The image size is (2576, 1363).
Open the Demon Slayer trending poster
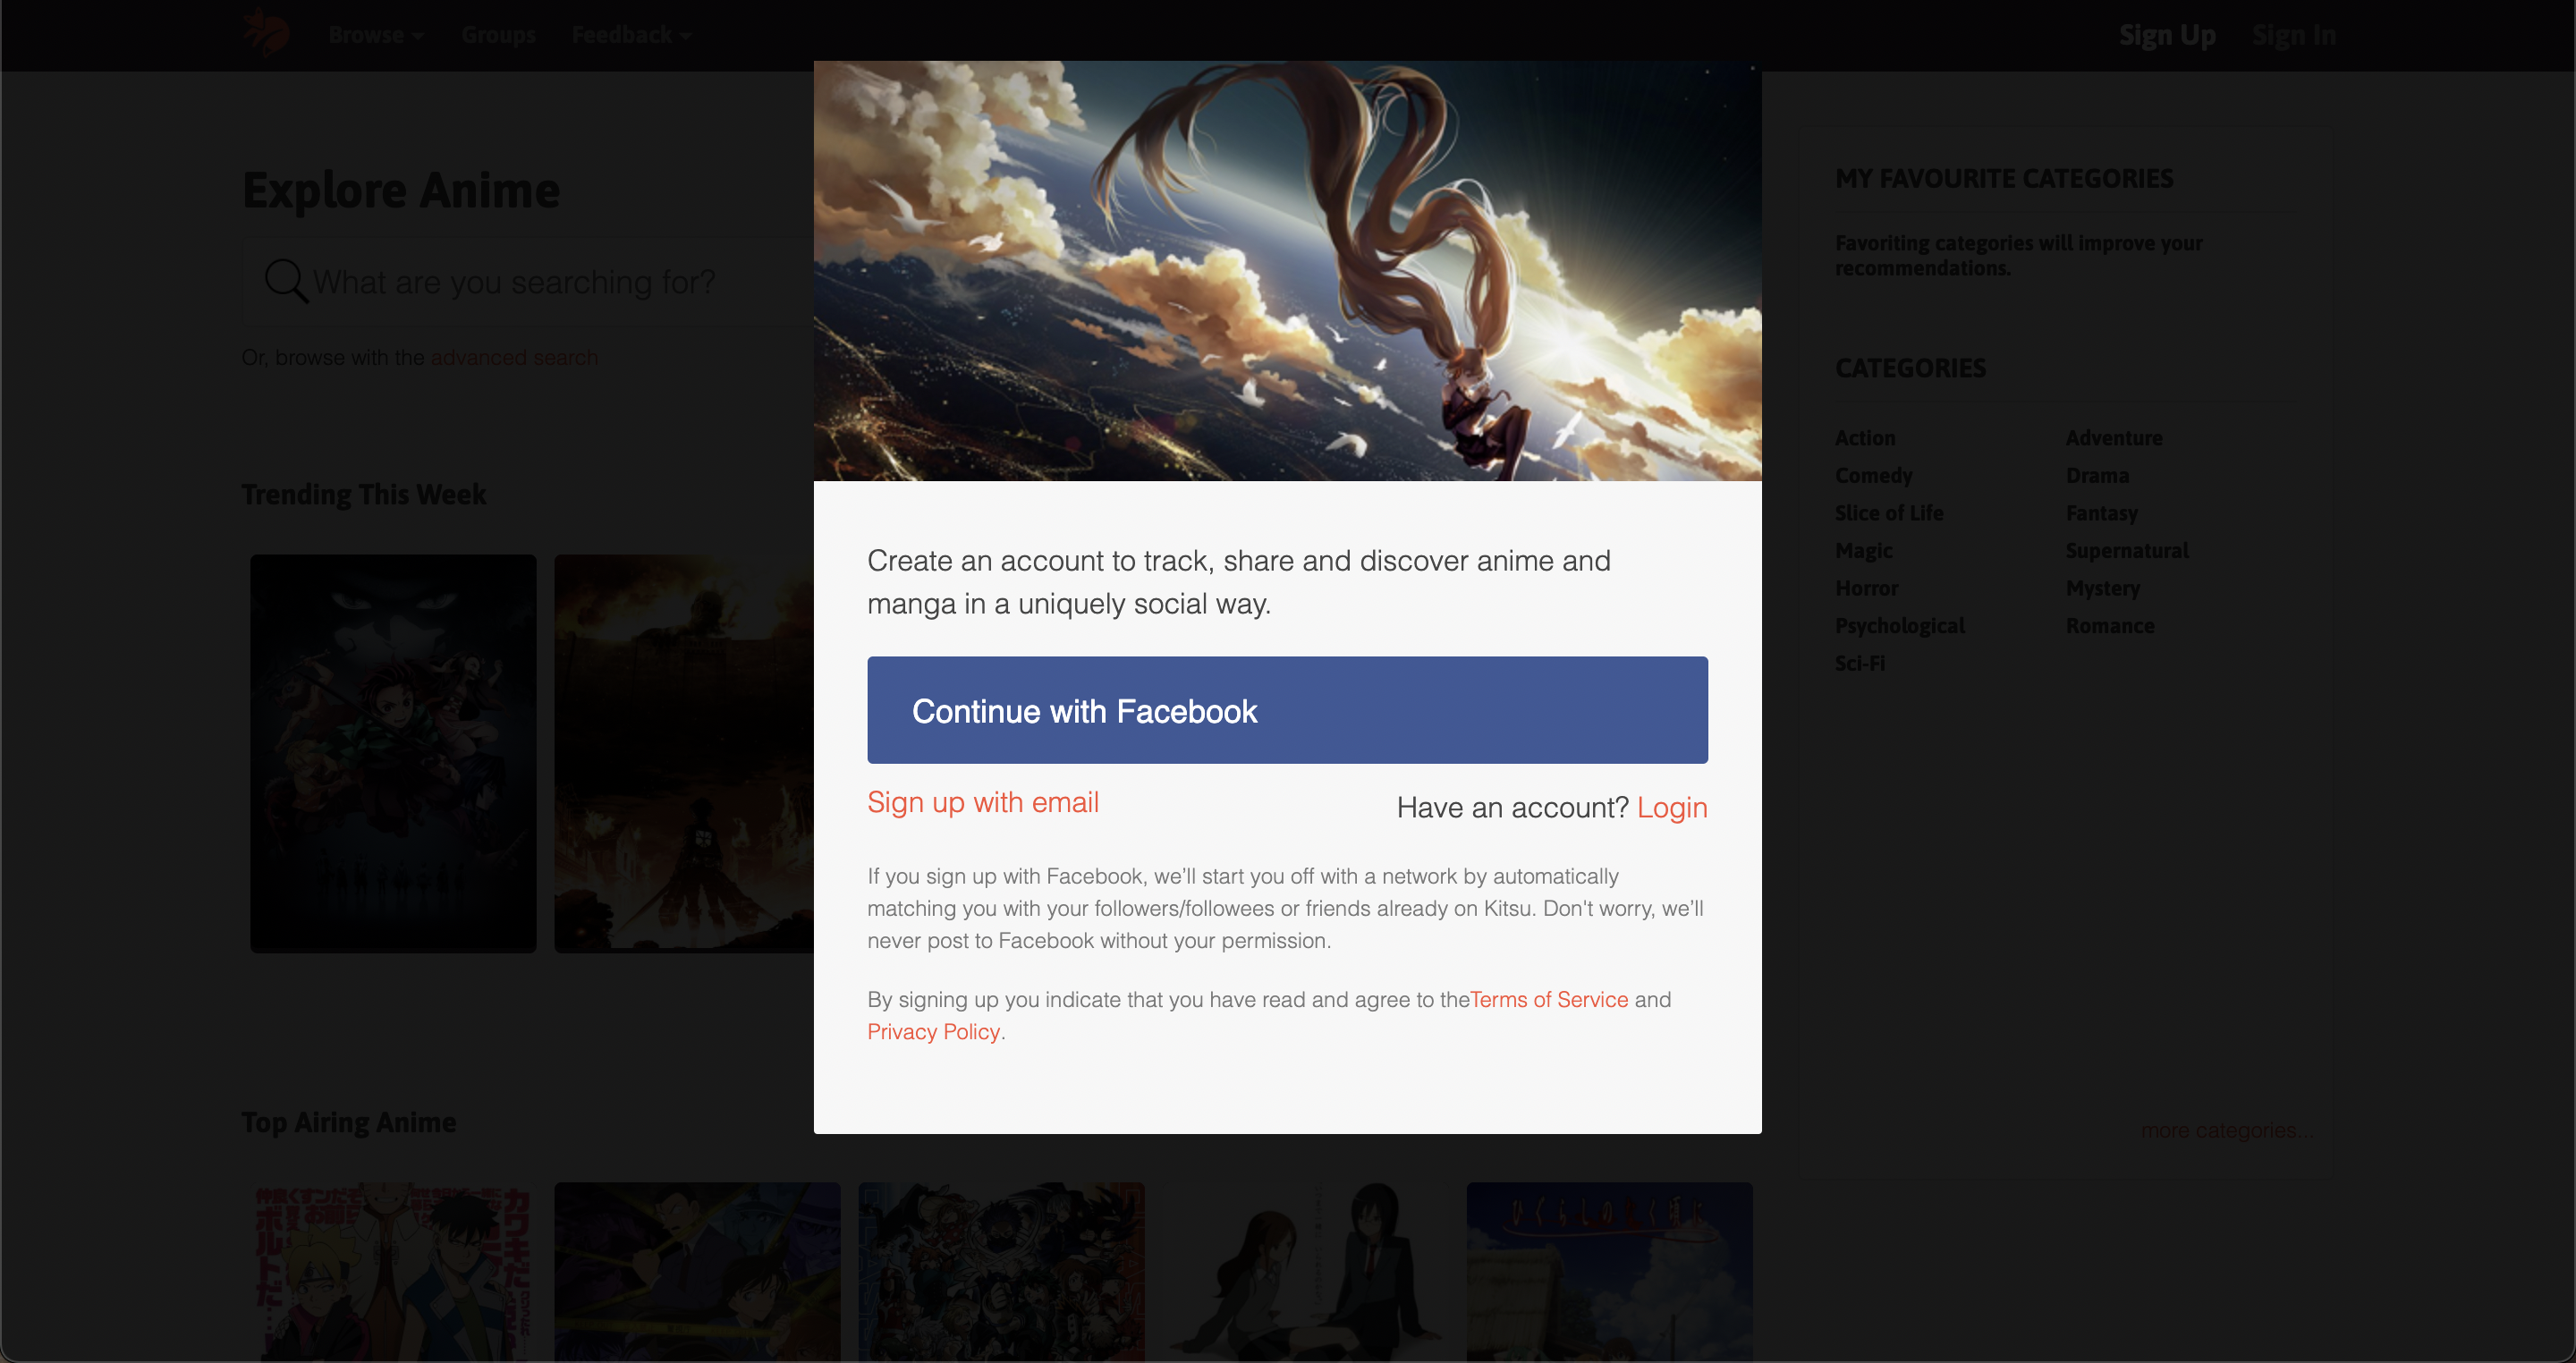point(393,753)
